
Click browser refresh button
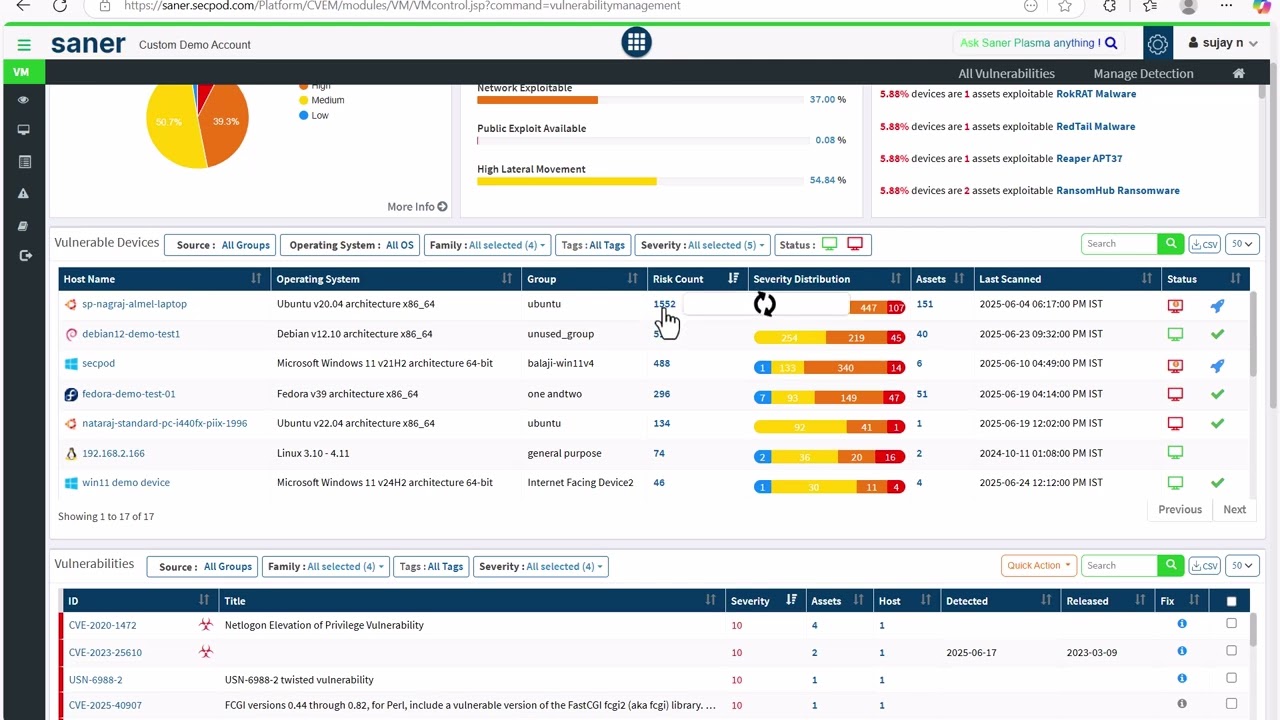pos(59,6)
